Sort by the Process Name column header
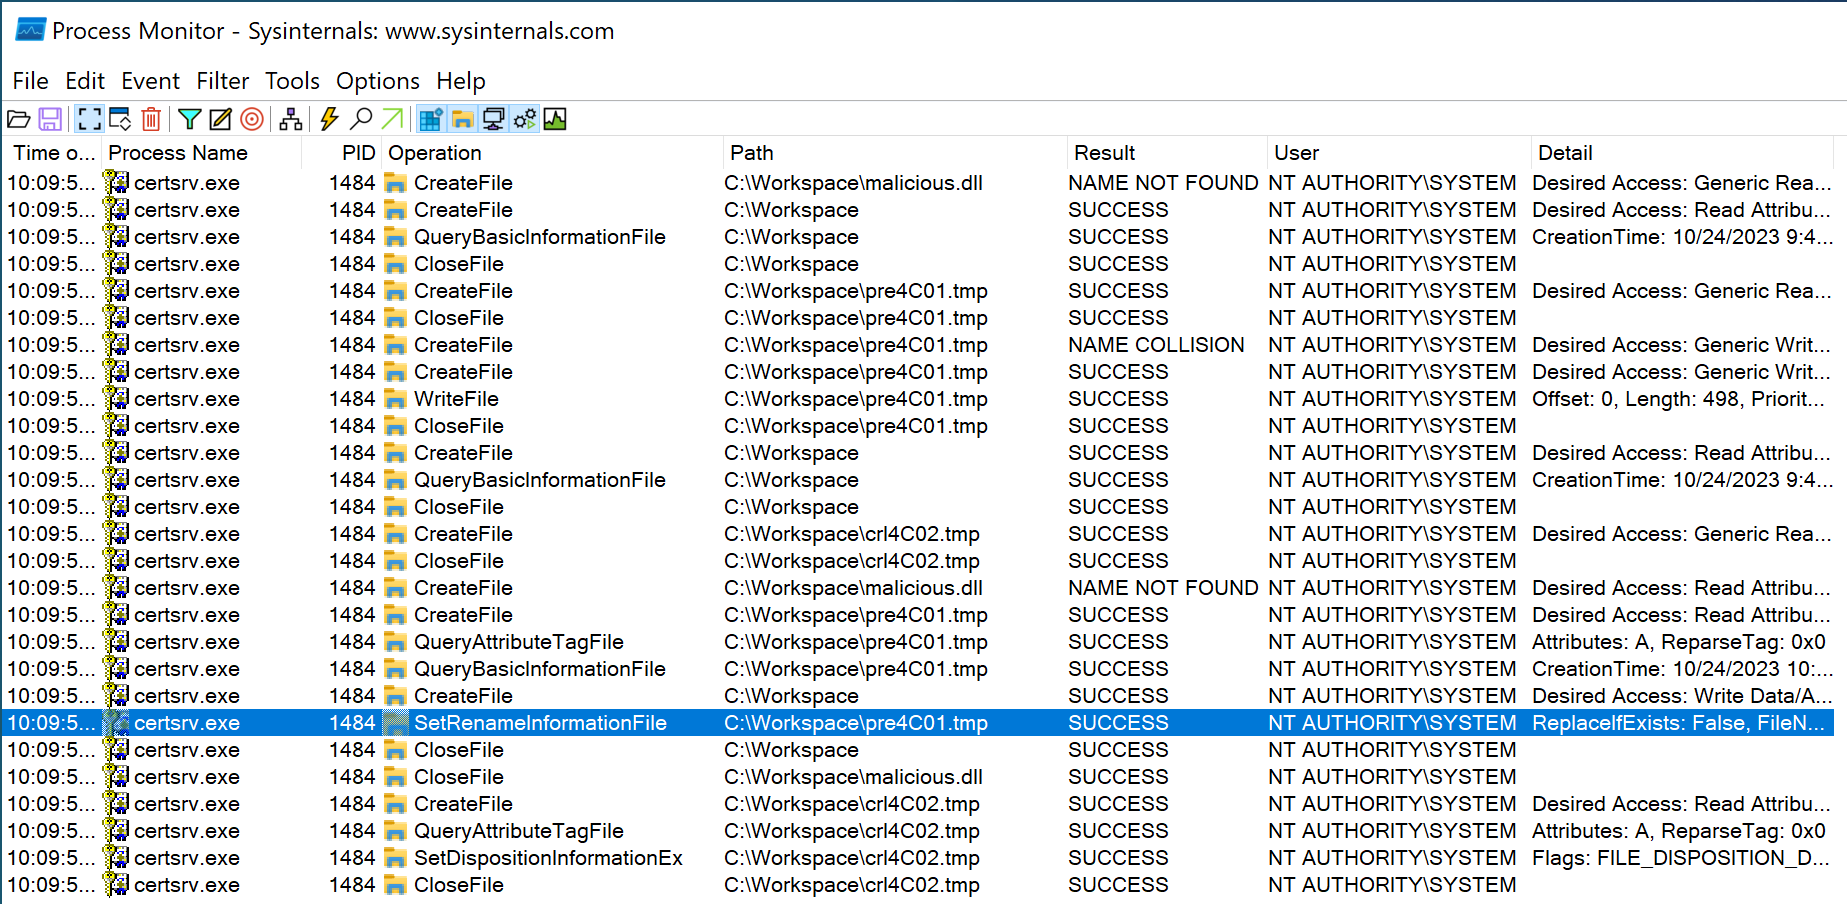The width and height of the screenshot is (1847, 904). [201, 153]
